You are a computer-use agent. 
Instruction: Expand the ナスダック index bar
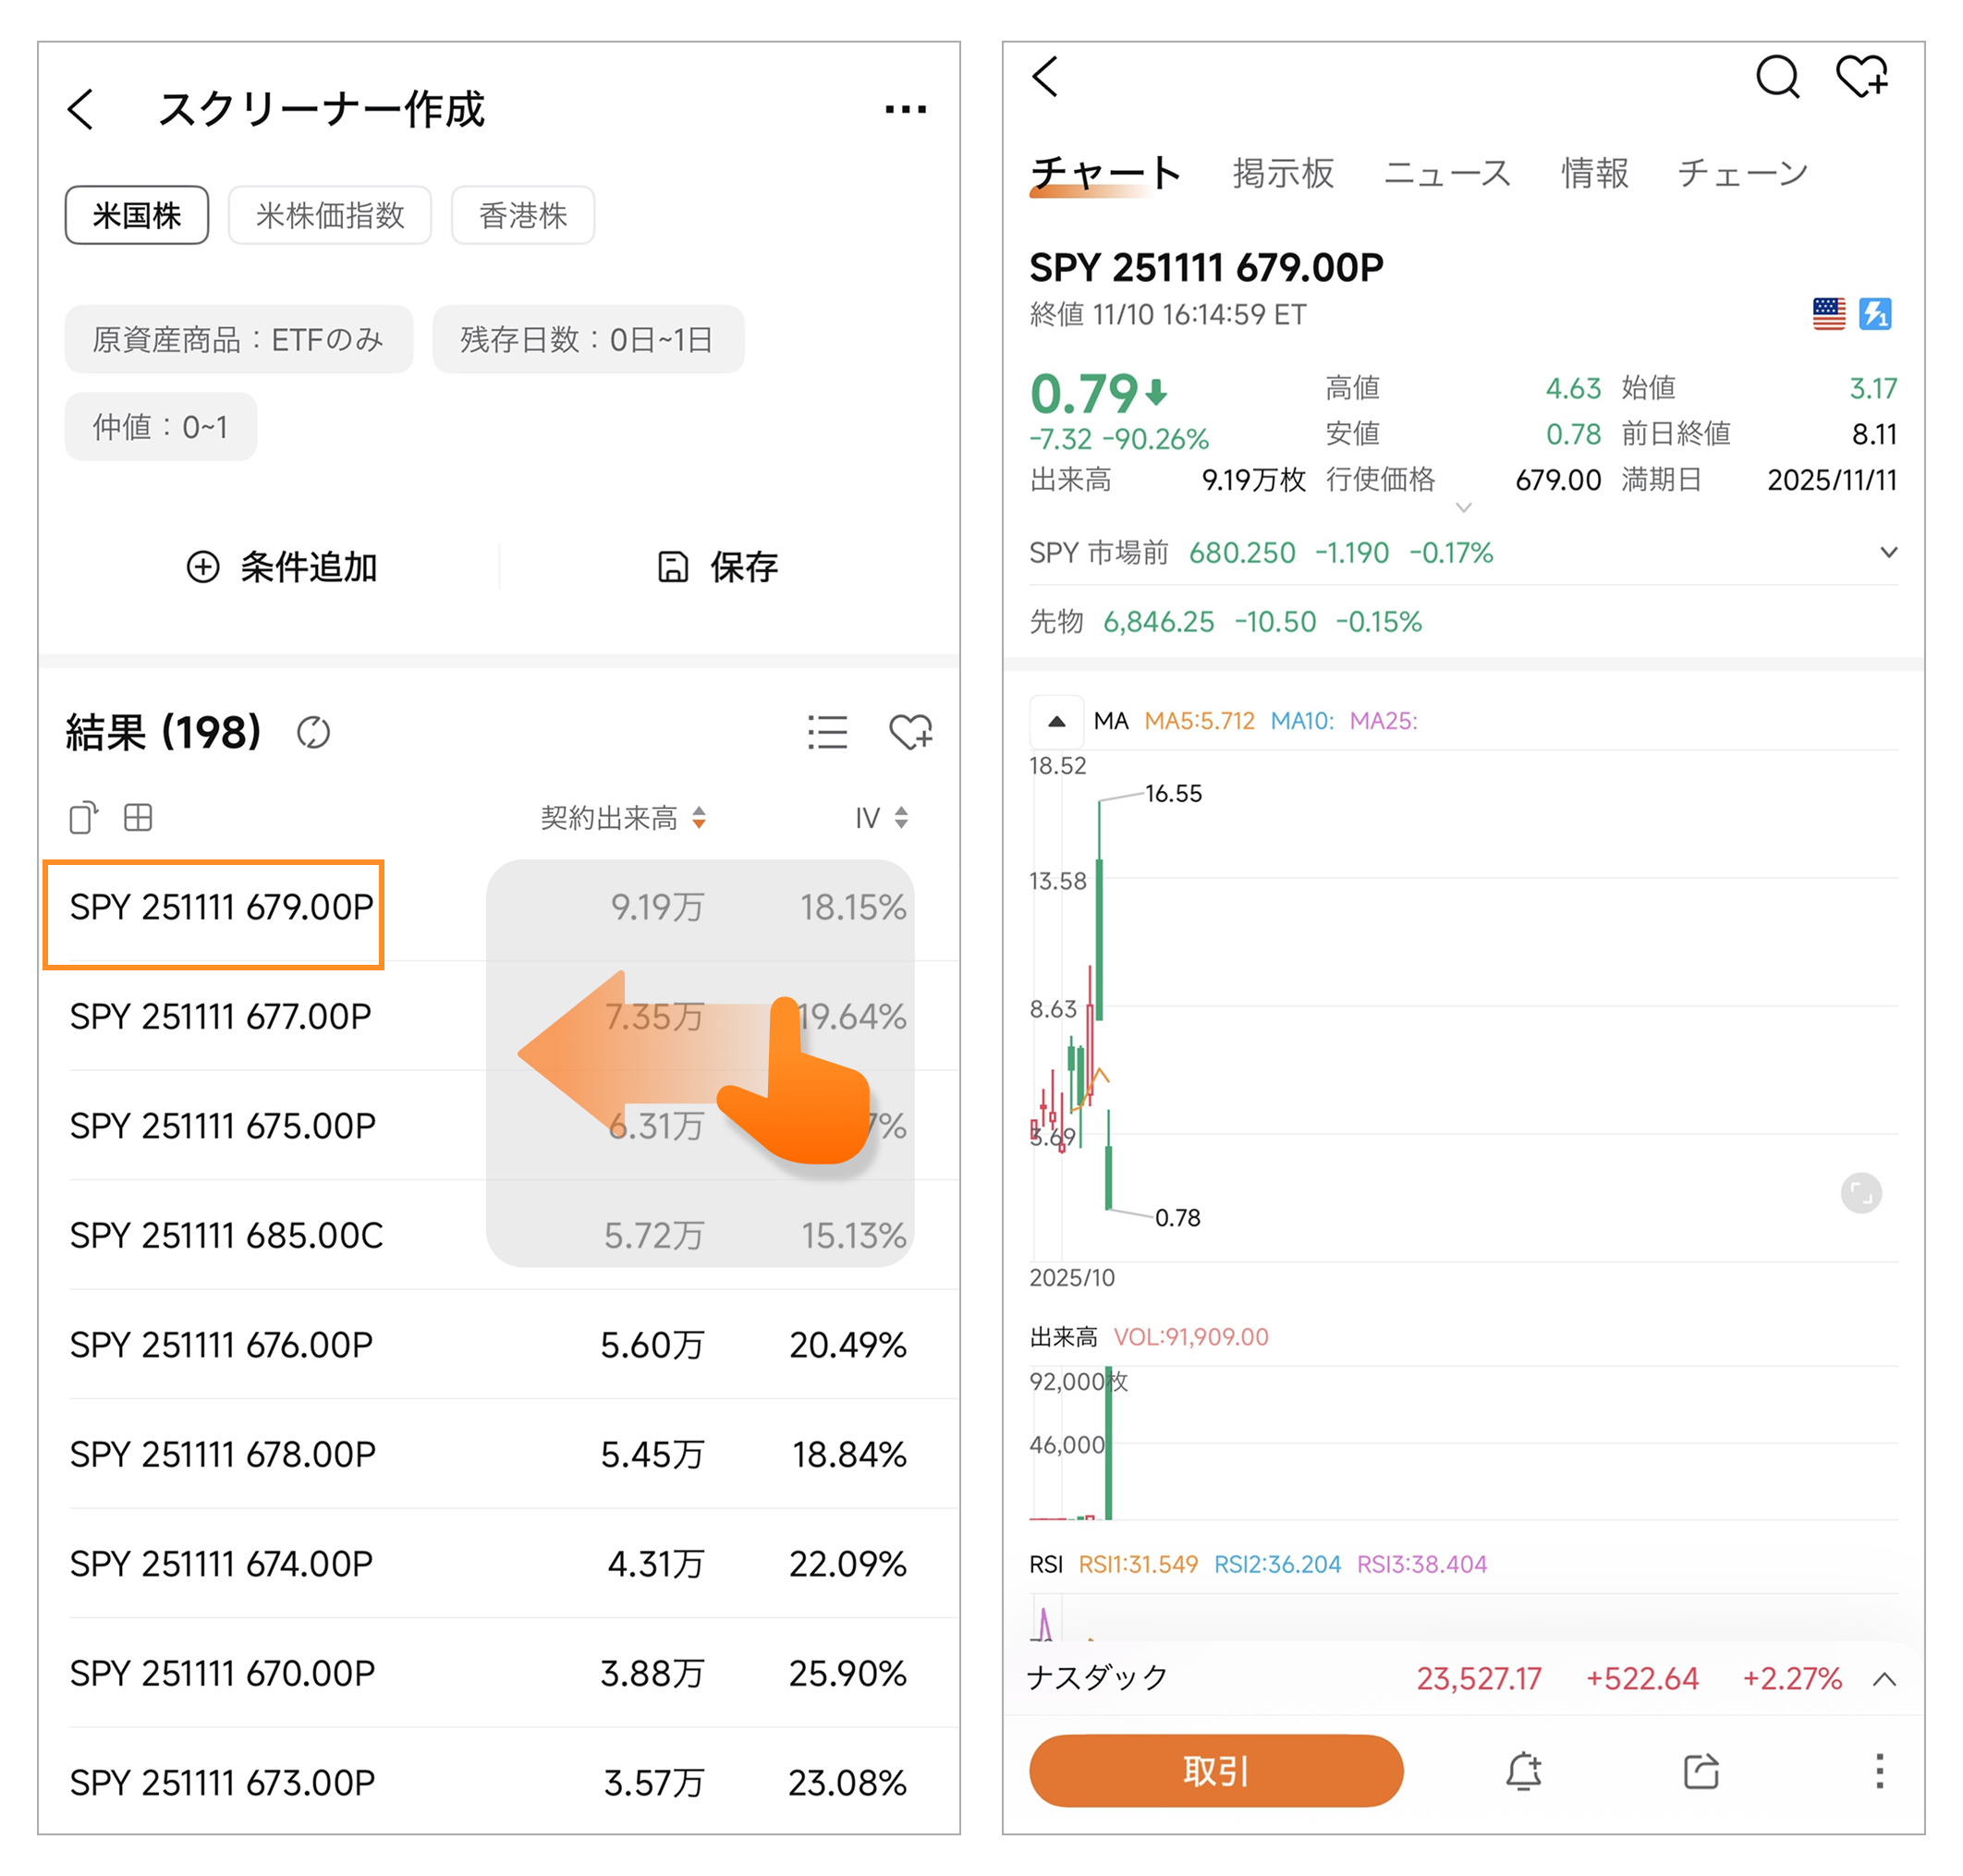pos(1884,1678)
